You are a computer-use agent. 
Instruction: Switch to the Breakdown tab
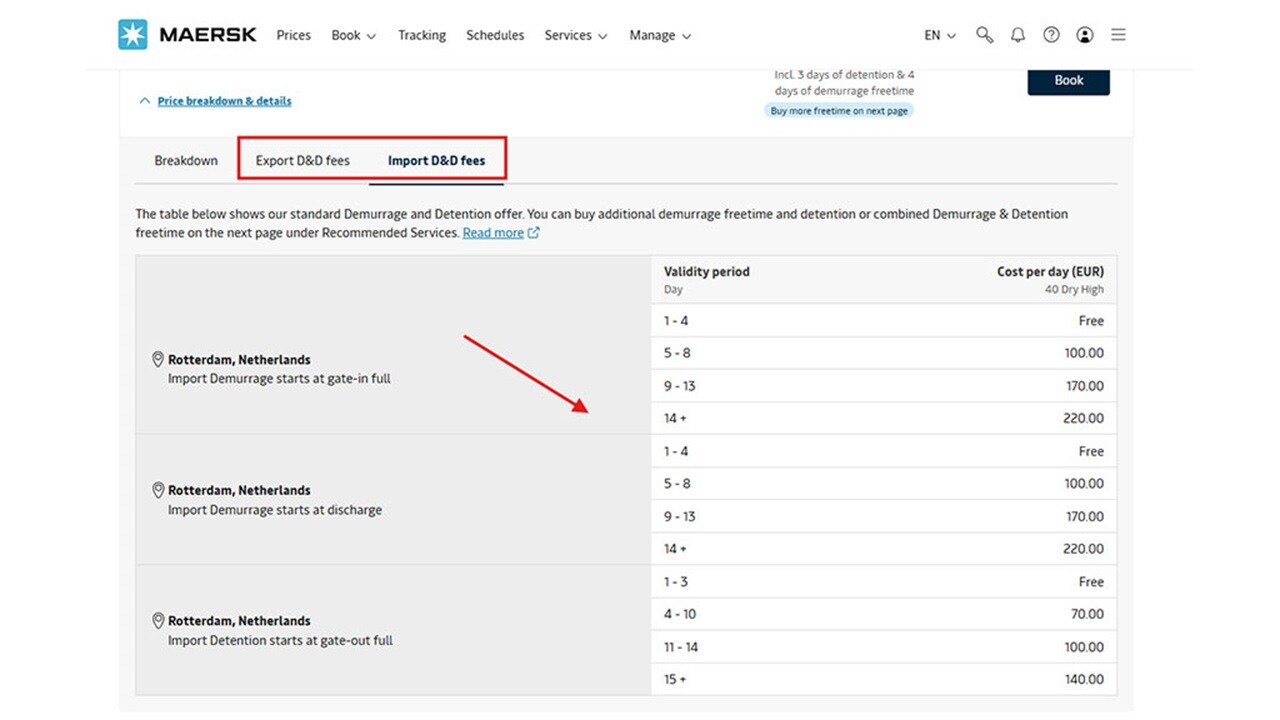pos(185,160)
